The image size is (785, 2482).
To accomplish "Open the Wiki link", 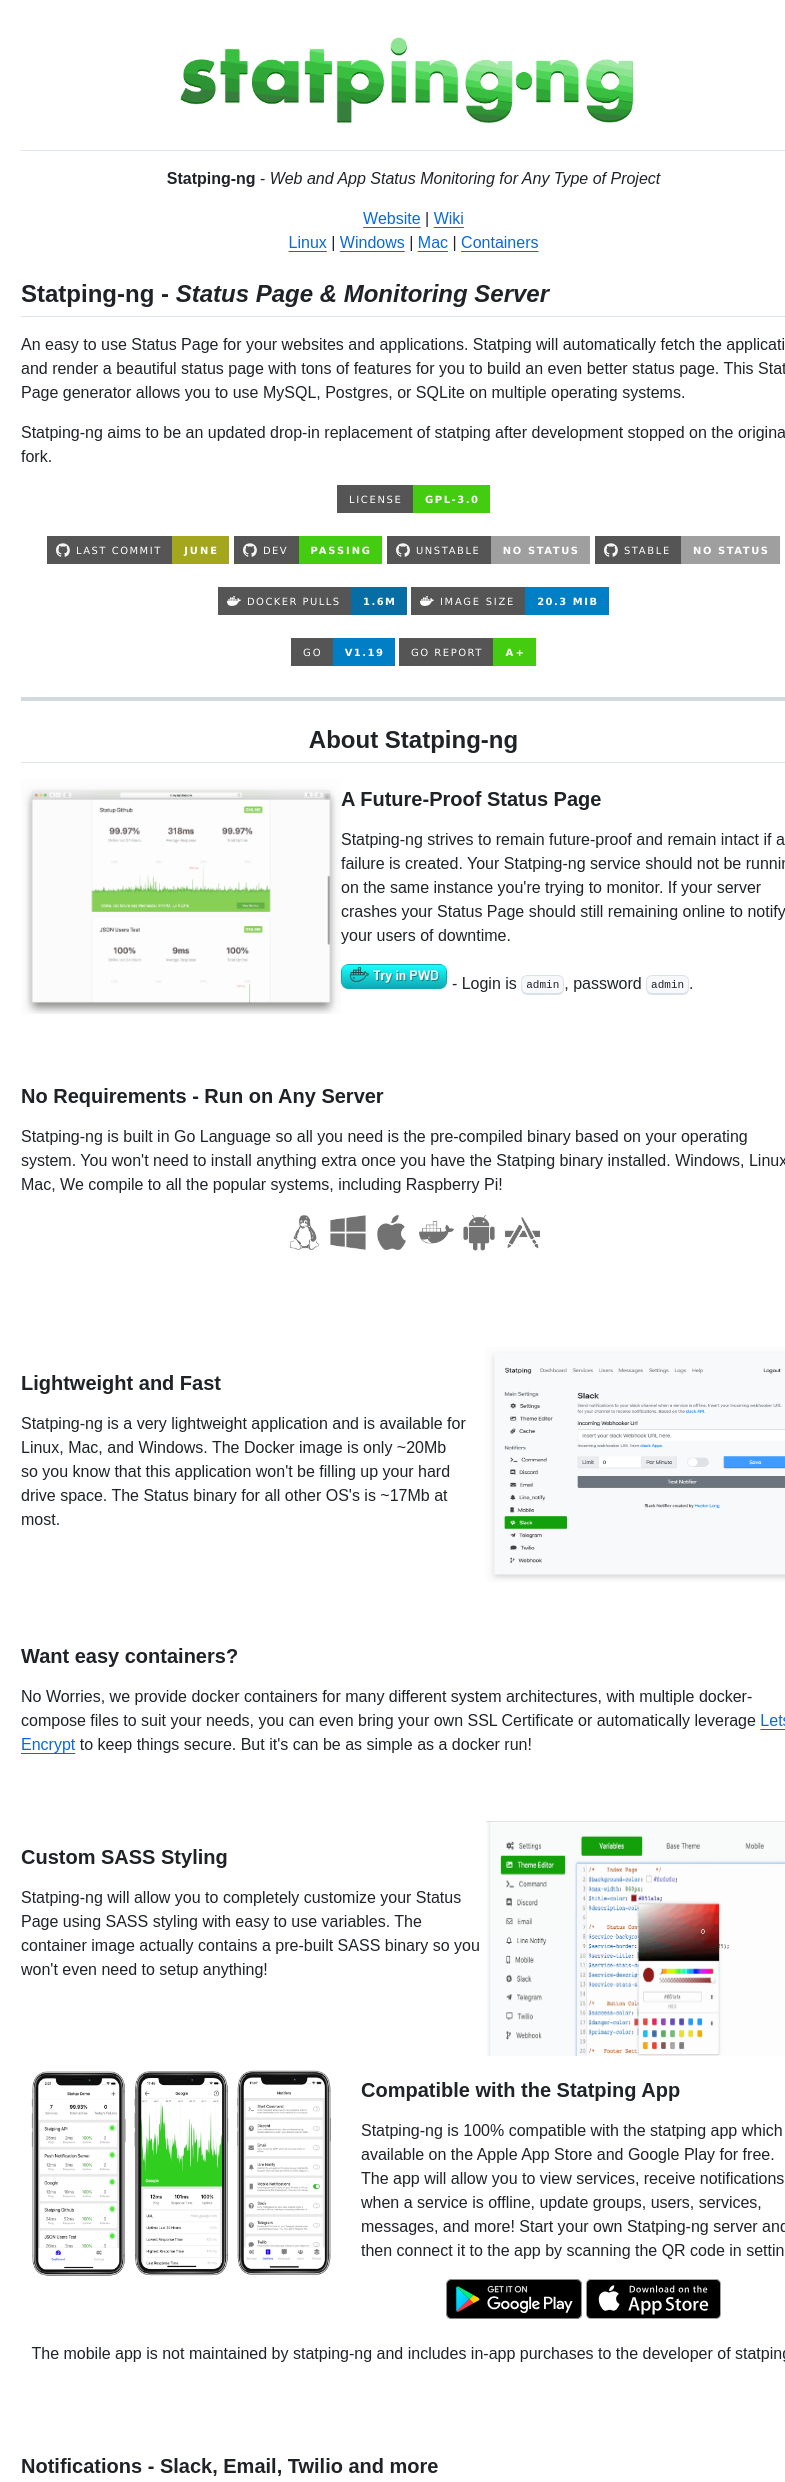I will (448, 218).
